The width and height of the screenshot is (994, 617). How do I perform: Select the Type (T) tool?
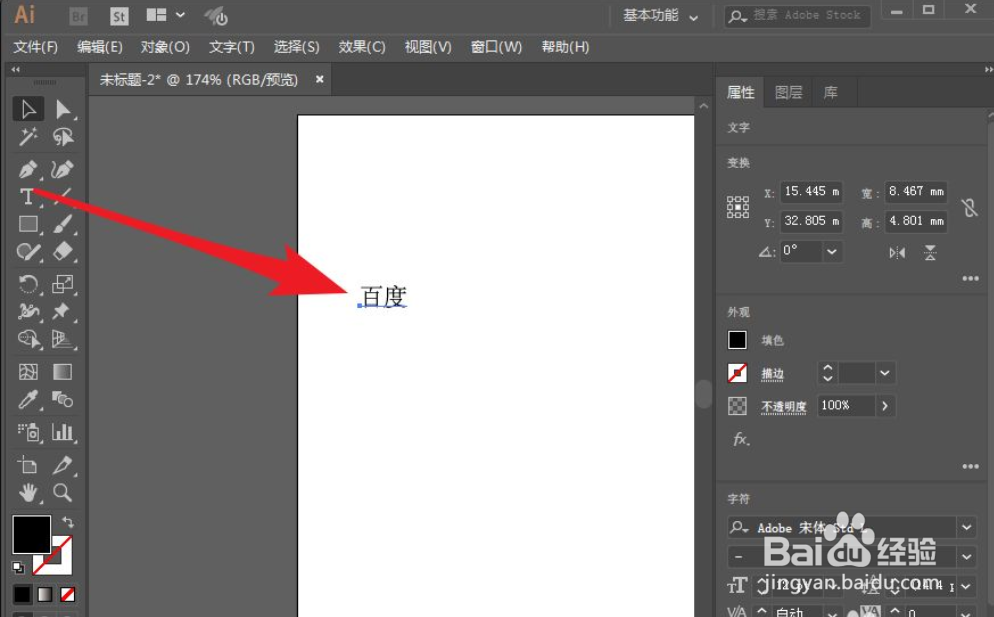(x=27, y=197)
